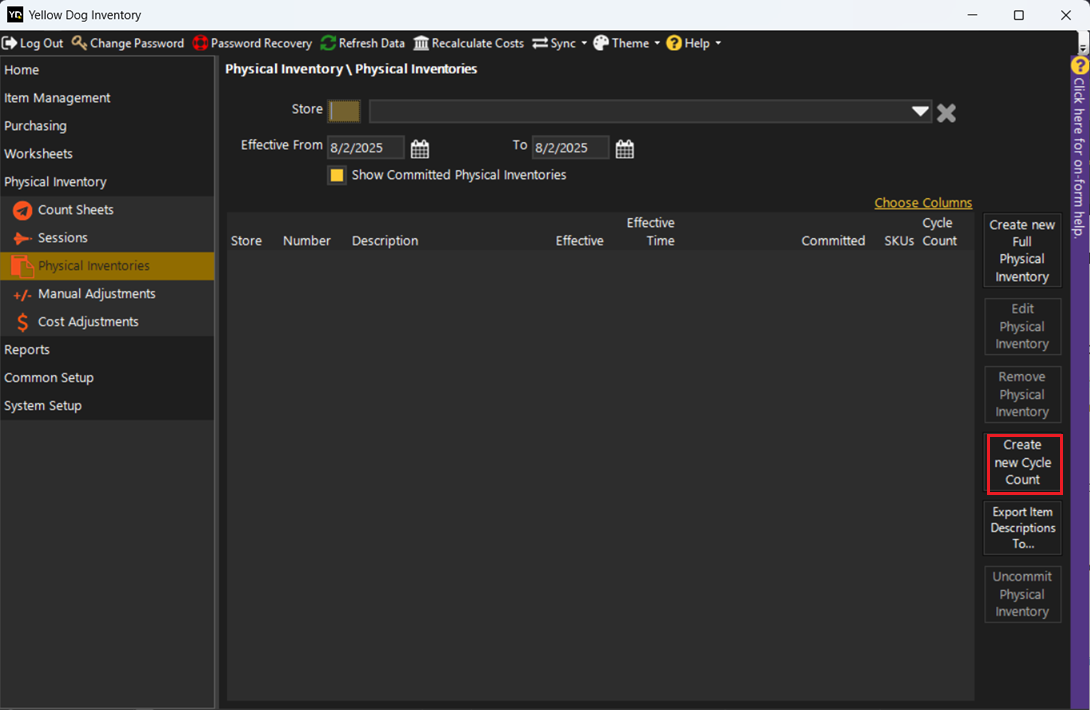The height and width of the screenshot is (710, 1090).
Task: Click Remove Physical Inventory button
Action: [1022, 394]
